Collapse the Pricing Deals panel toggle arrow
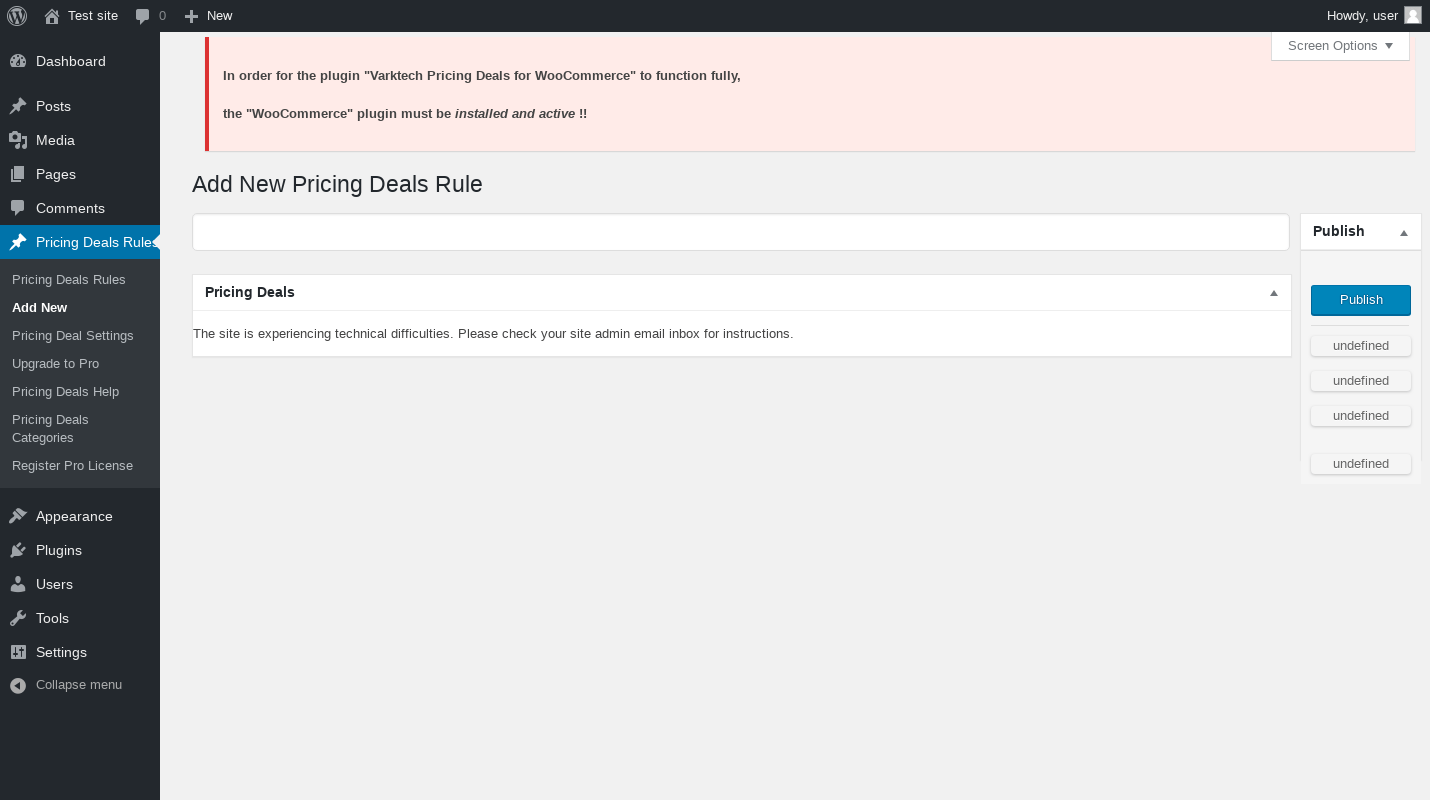The height and width of the screenshot is (800, 1430). point(1274,293)
